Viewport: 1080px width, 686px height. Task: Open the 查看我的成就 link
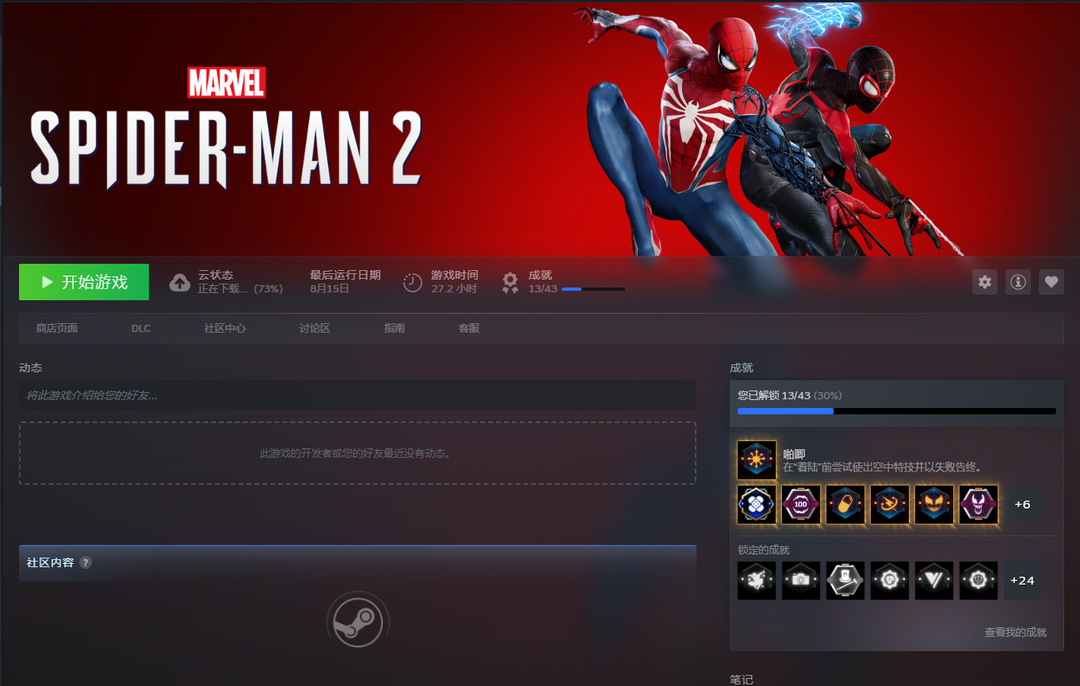(x=1015, y=632)
